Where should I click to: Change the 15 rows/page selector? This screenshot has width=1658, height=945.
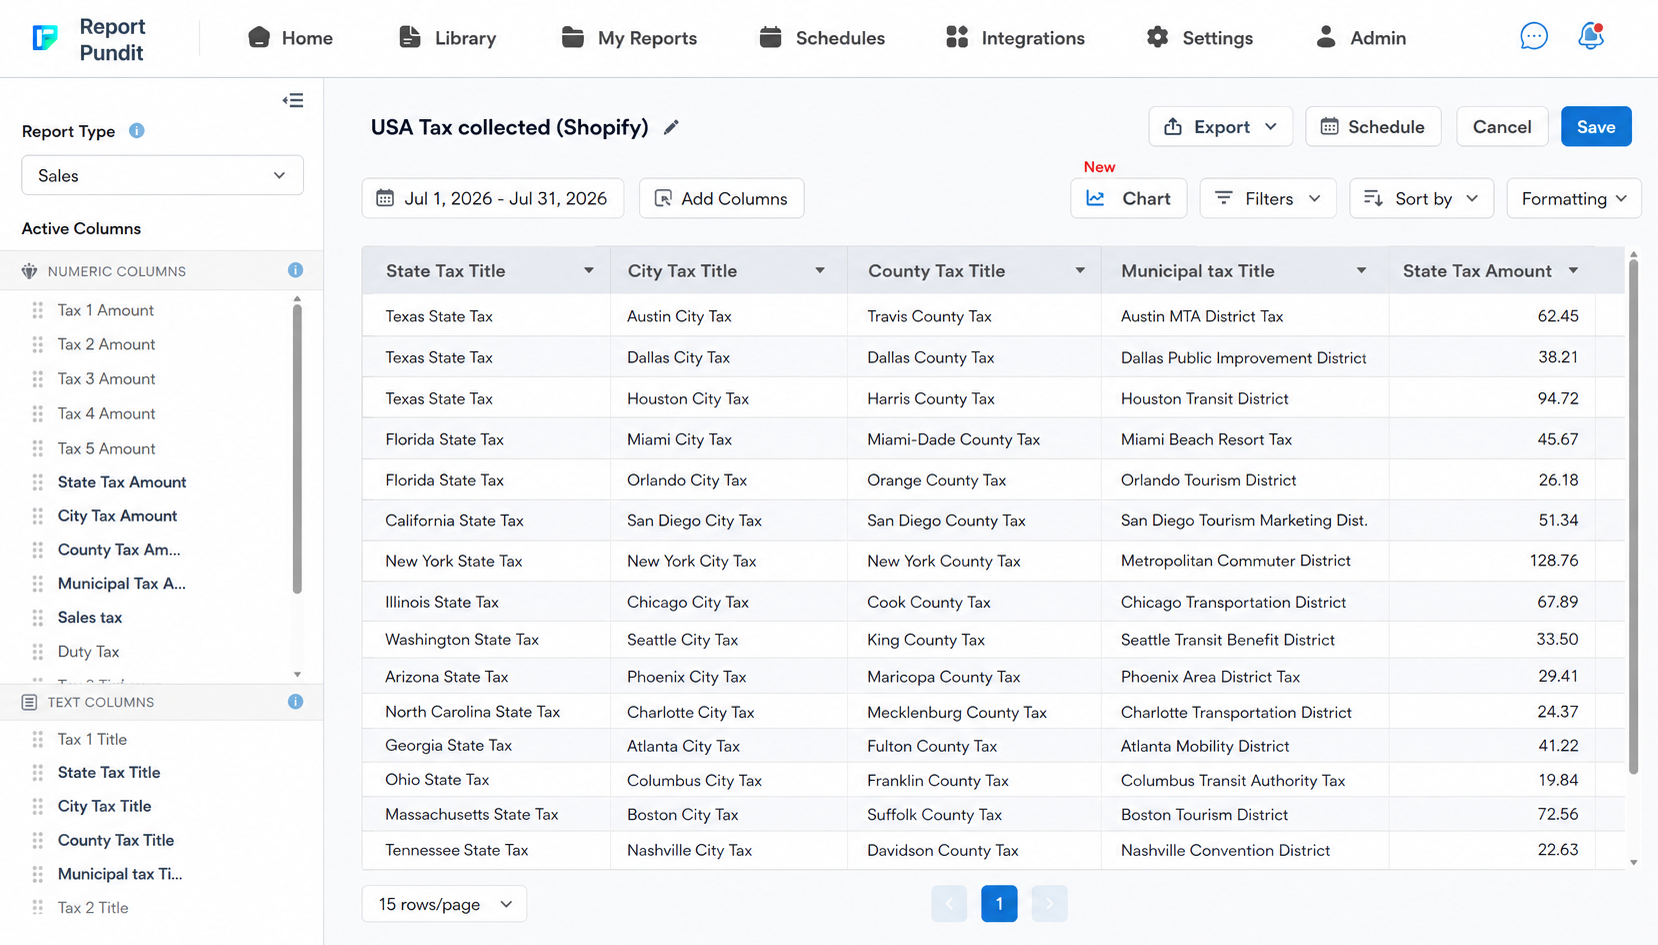(444, 904)
